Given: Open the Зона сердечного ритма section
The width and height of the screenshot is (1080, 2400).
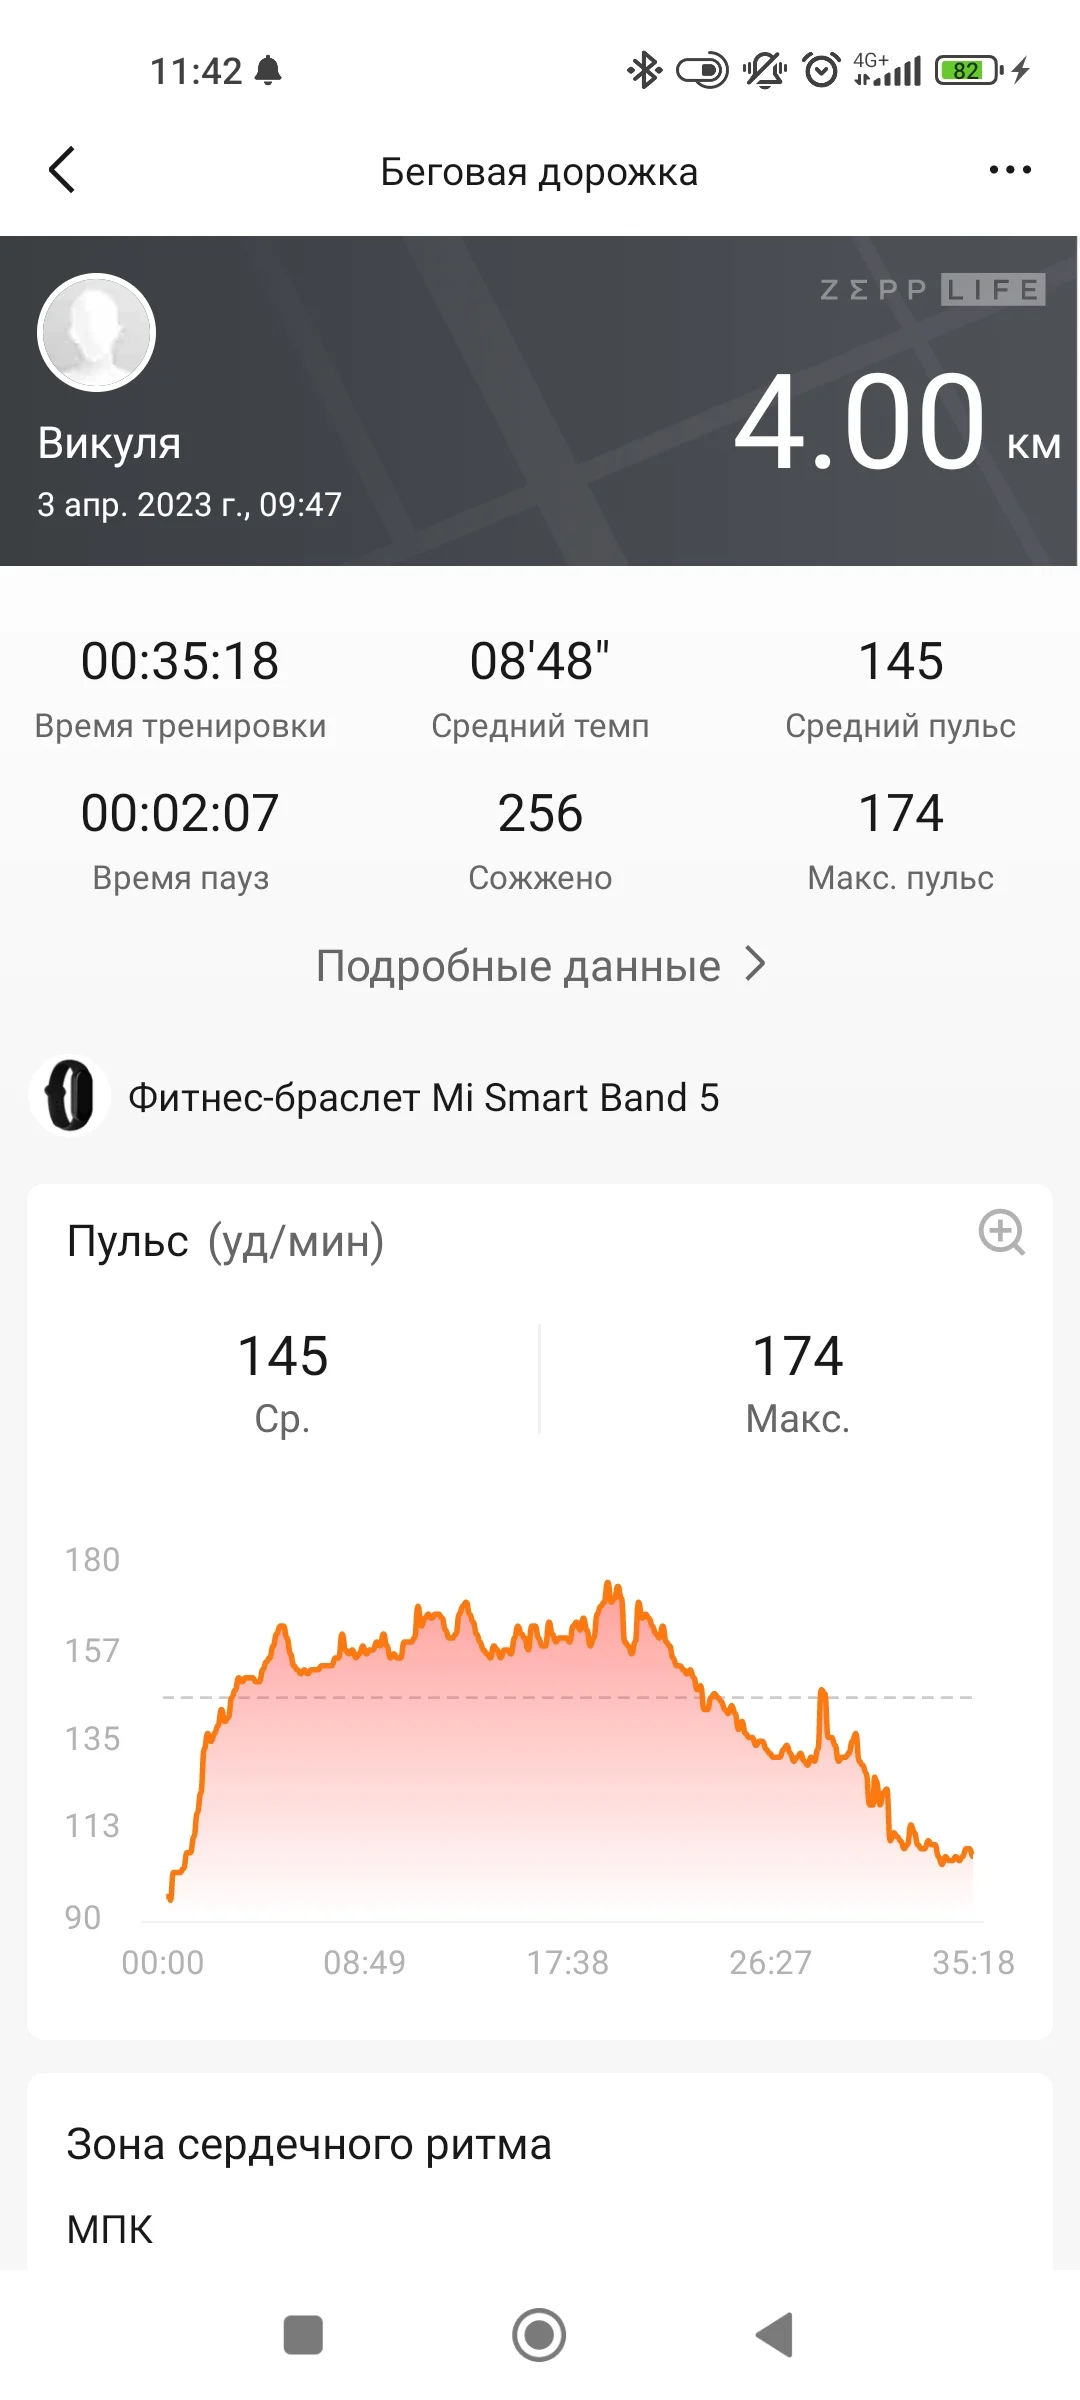Looking at the screenshot, I should (309, 2144).
